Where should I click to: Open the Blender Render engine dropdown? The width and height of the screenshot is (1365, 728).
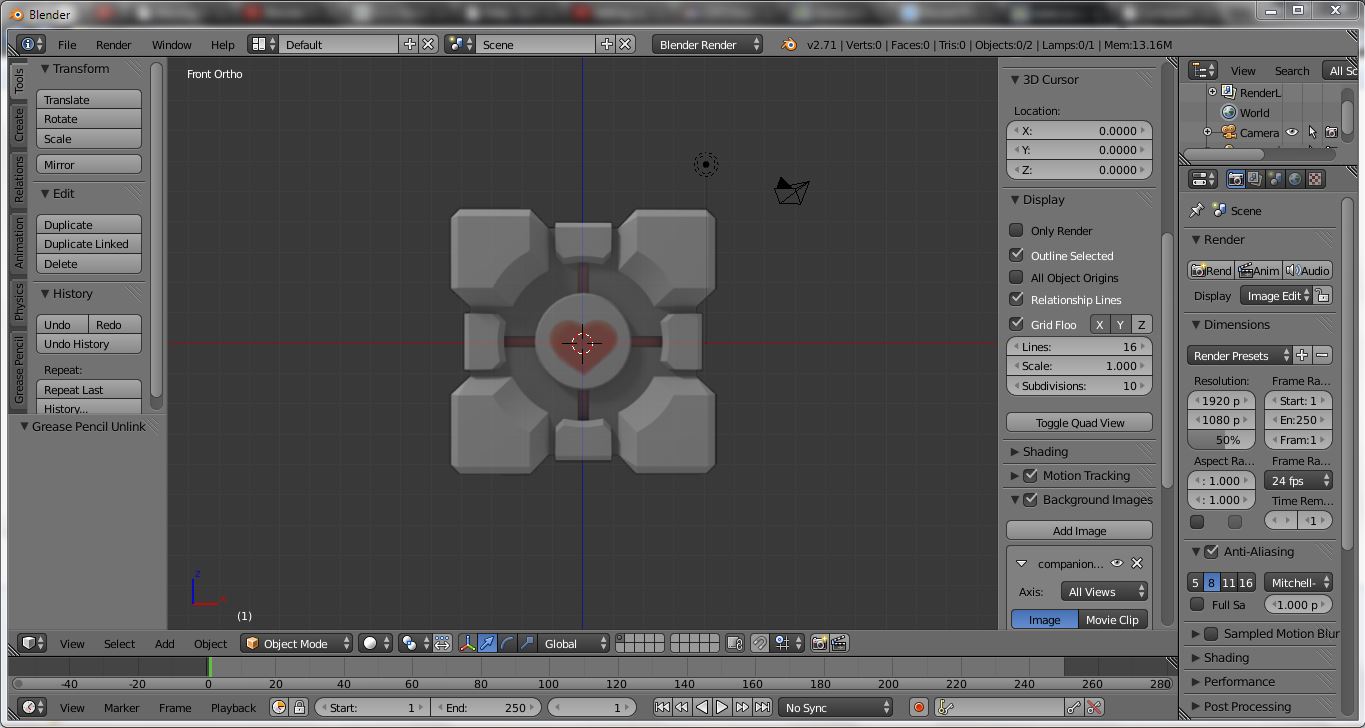tap(707, 44)
